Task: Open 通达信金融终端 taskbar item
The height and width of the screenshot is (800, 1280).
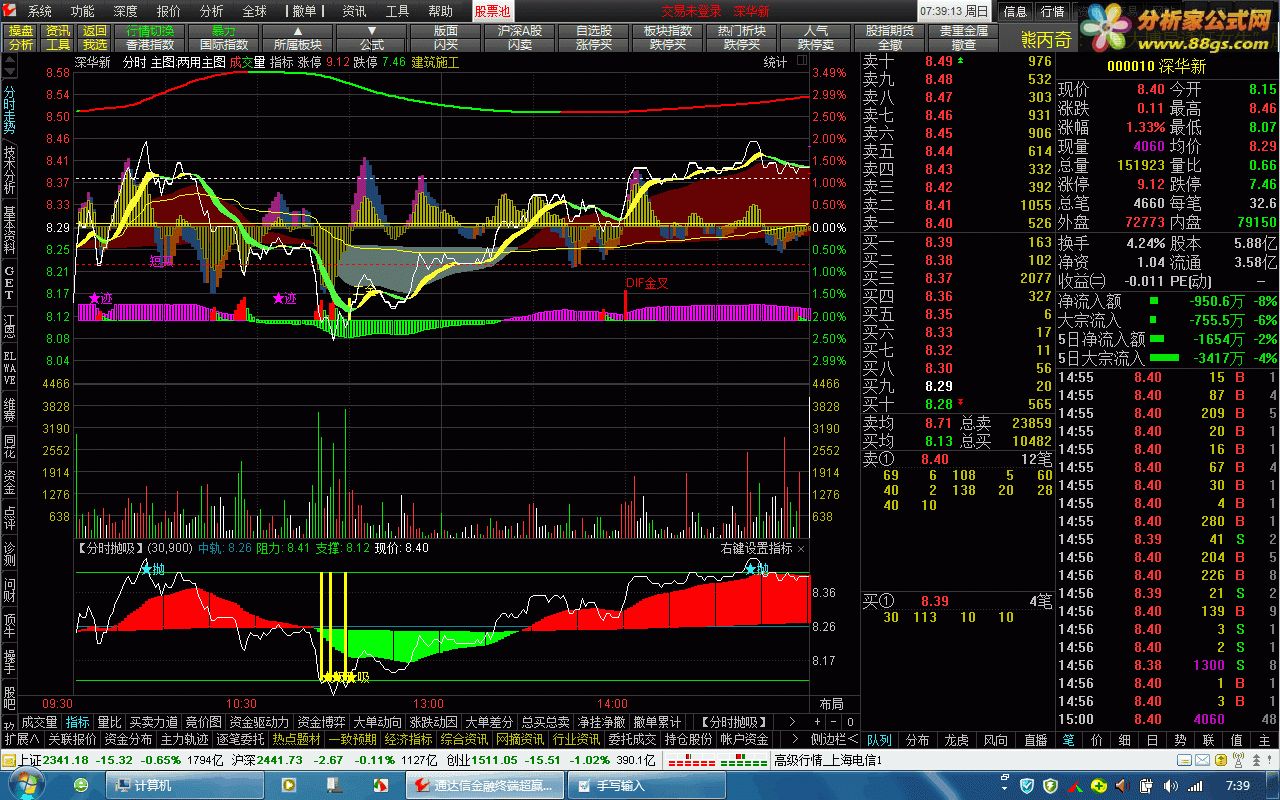Action: click(x=485, y=786)
